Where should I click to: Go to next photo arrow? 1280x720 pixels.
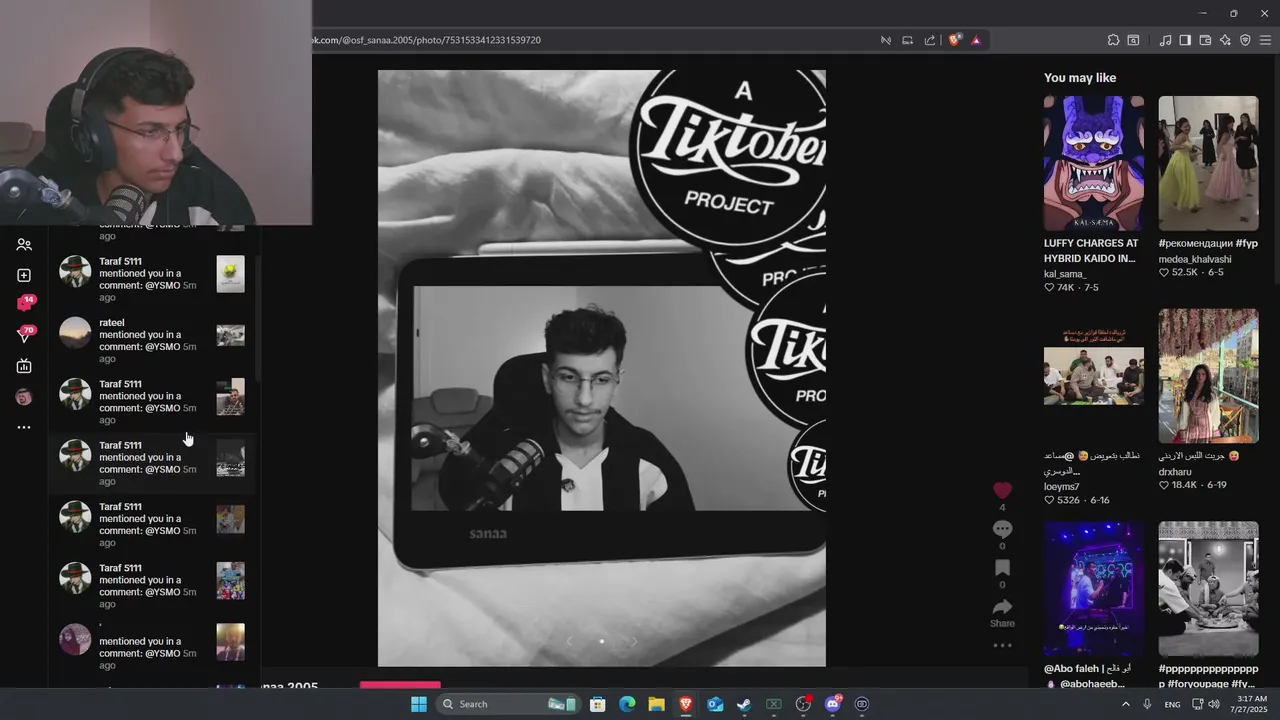pyautogui.click(x=634, y=641)
